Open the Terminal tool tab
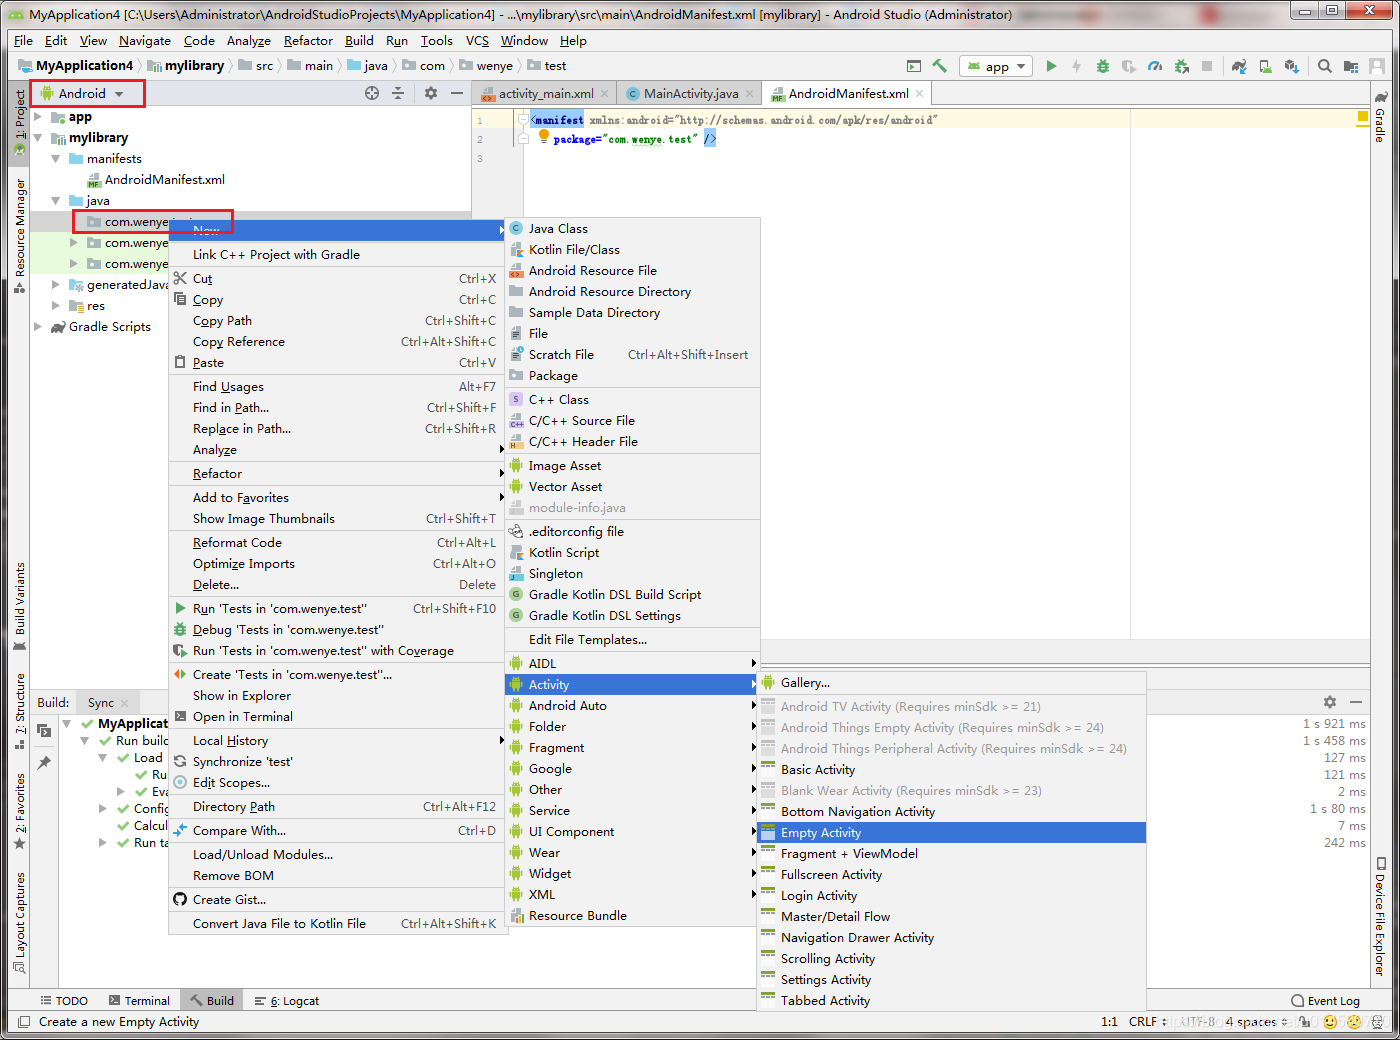1400x1040 pixels. click(x=139, y=1001)
